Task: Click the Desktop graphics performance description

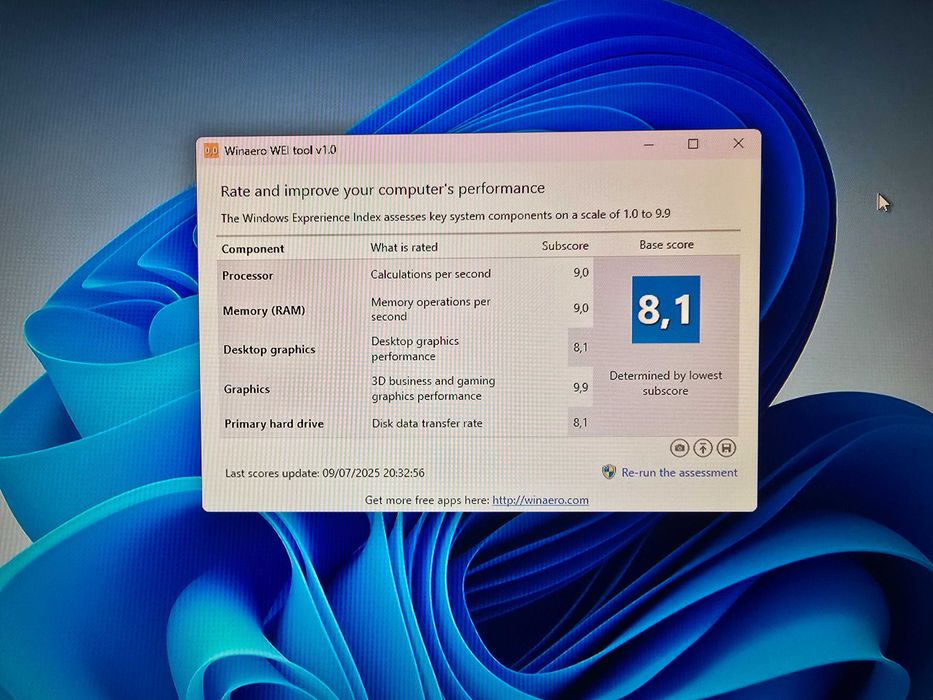Action: pyautogui.click(x=415, y=349)
